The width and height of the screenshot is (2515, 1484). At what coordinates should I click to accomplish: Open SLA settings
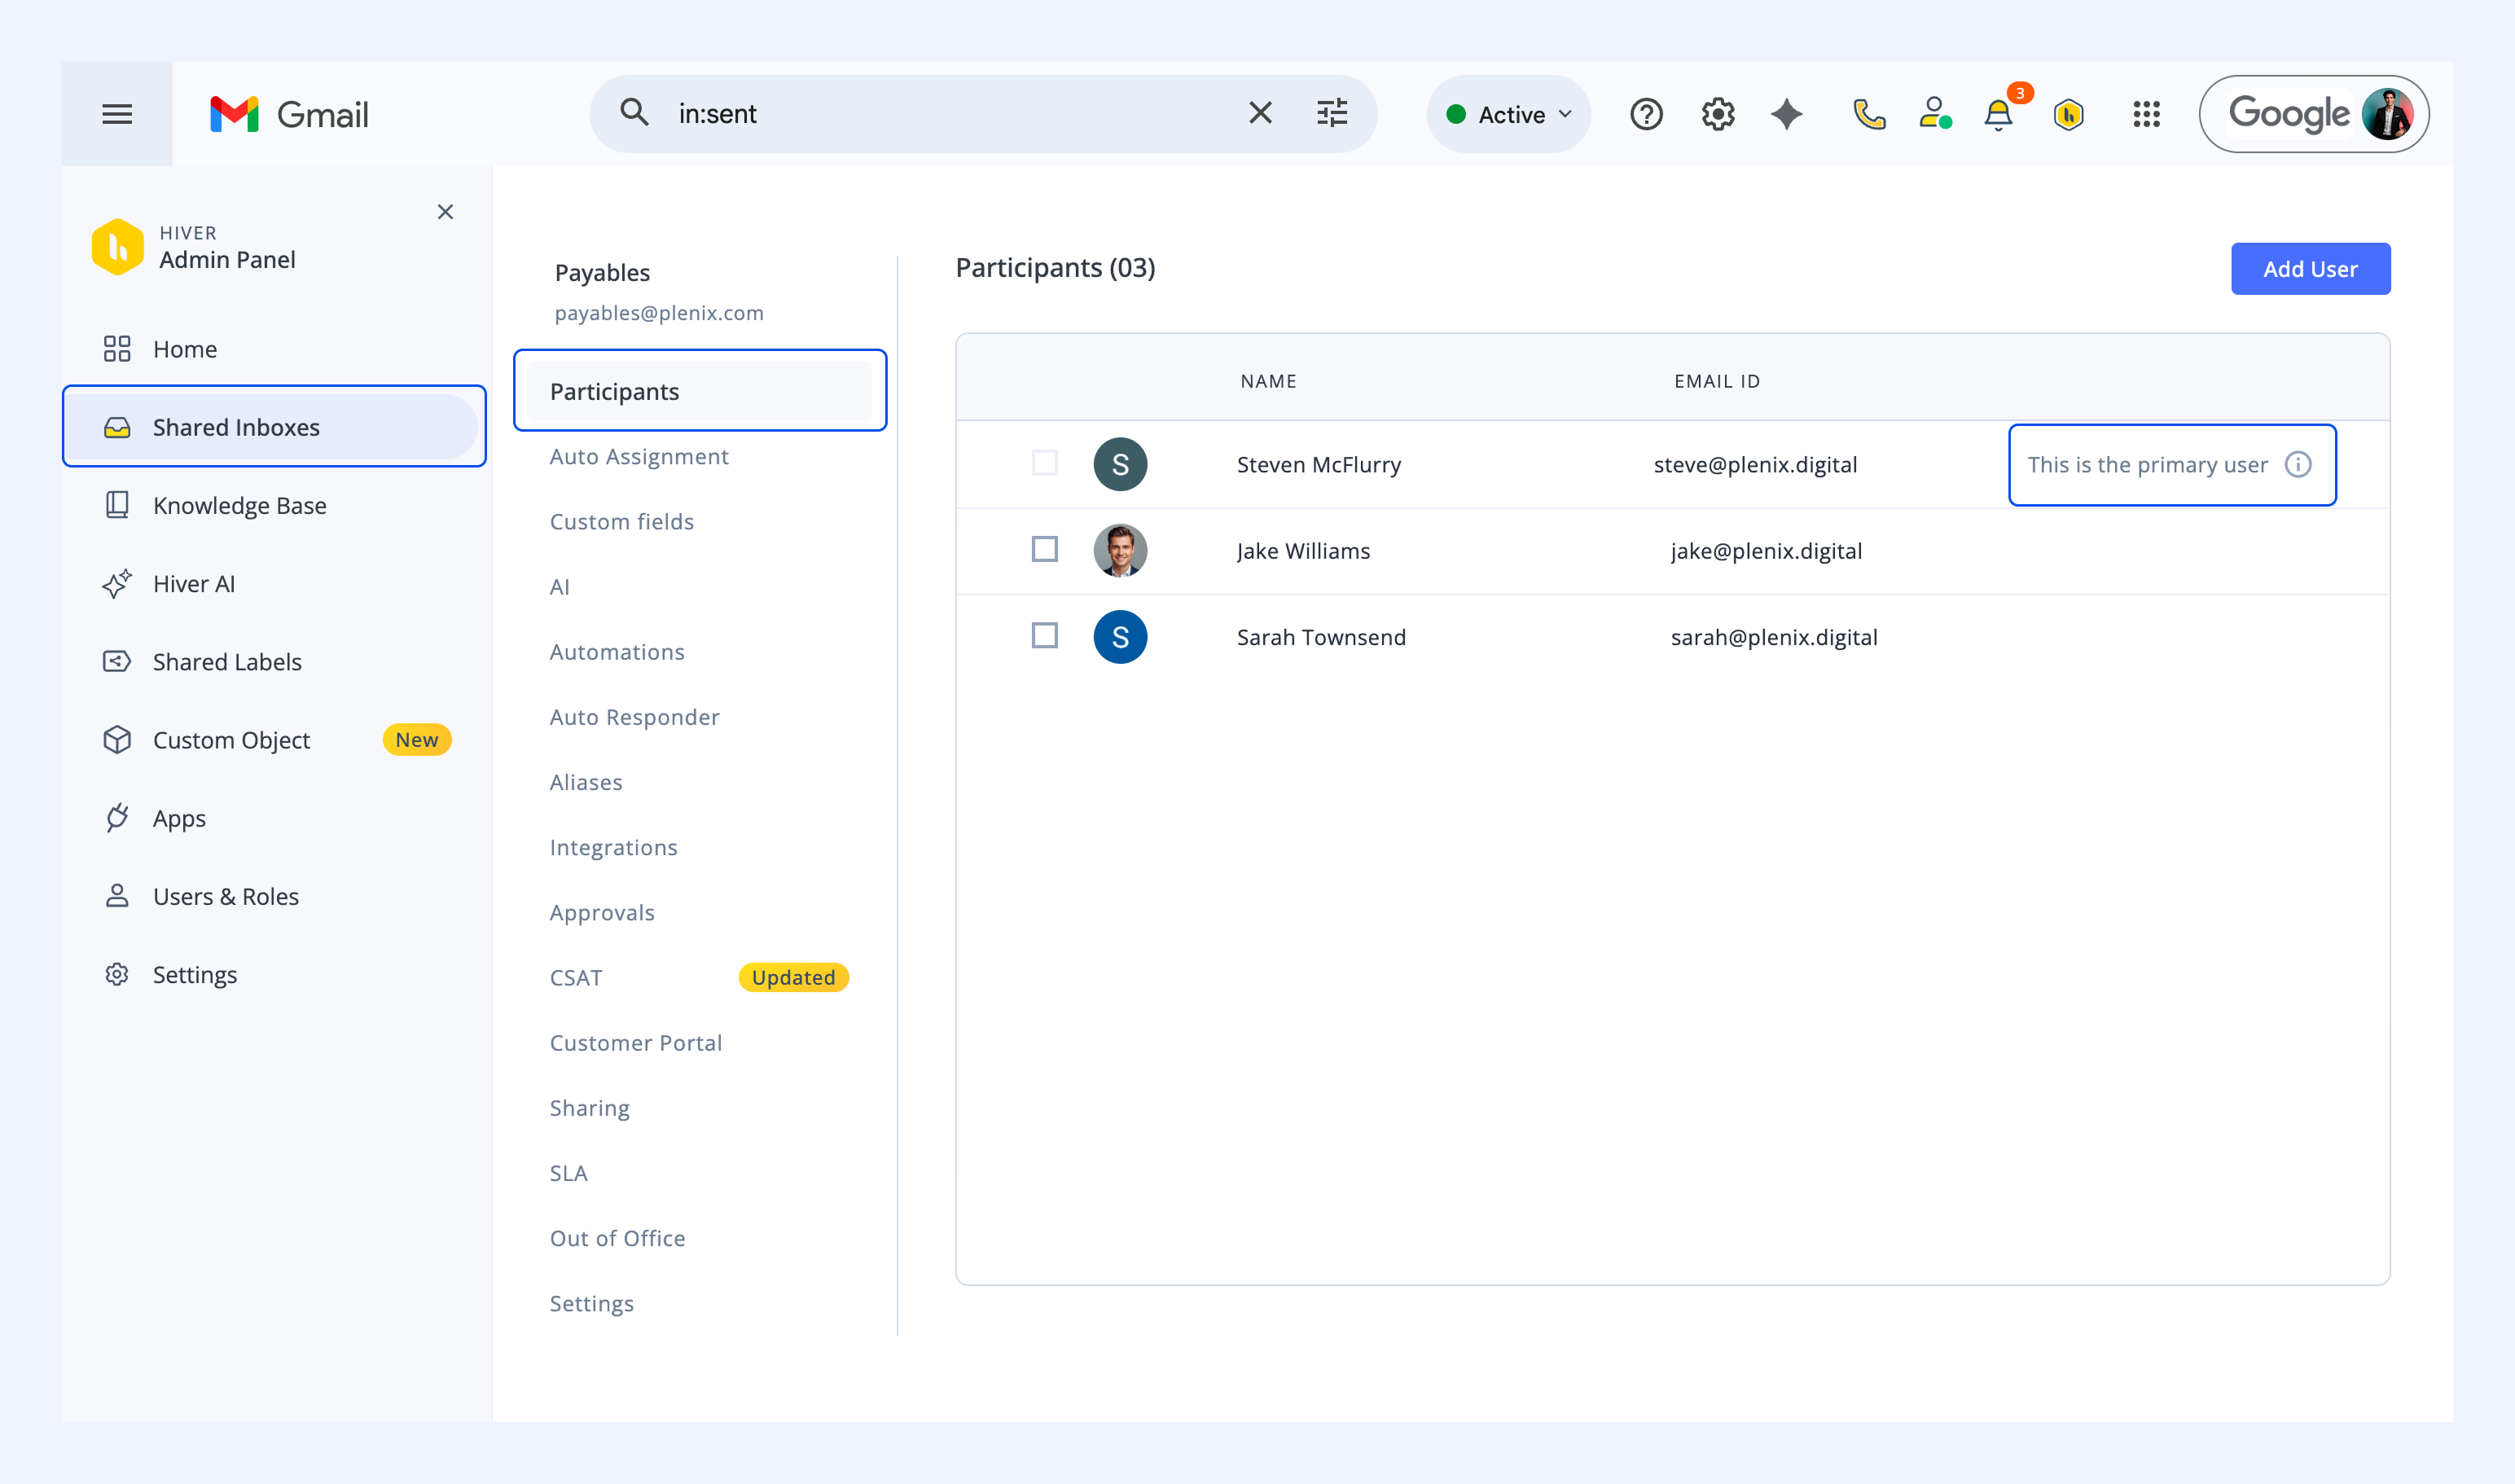coord(569,1173)
